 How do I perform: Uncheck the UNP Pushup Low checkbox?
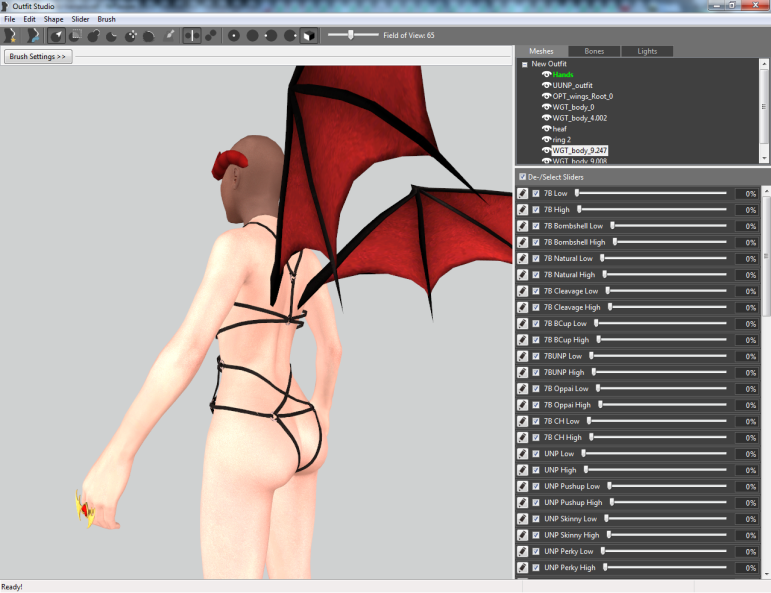pyautogui.click(x=536, y=486)
